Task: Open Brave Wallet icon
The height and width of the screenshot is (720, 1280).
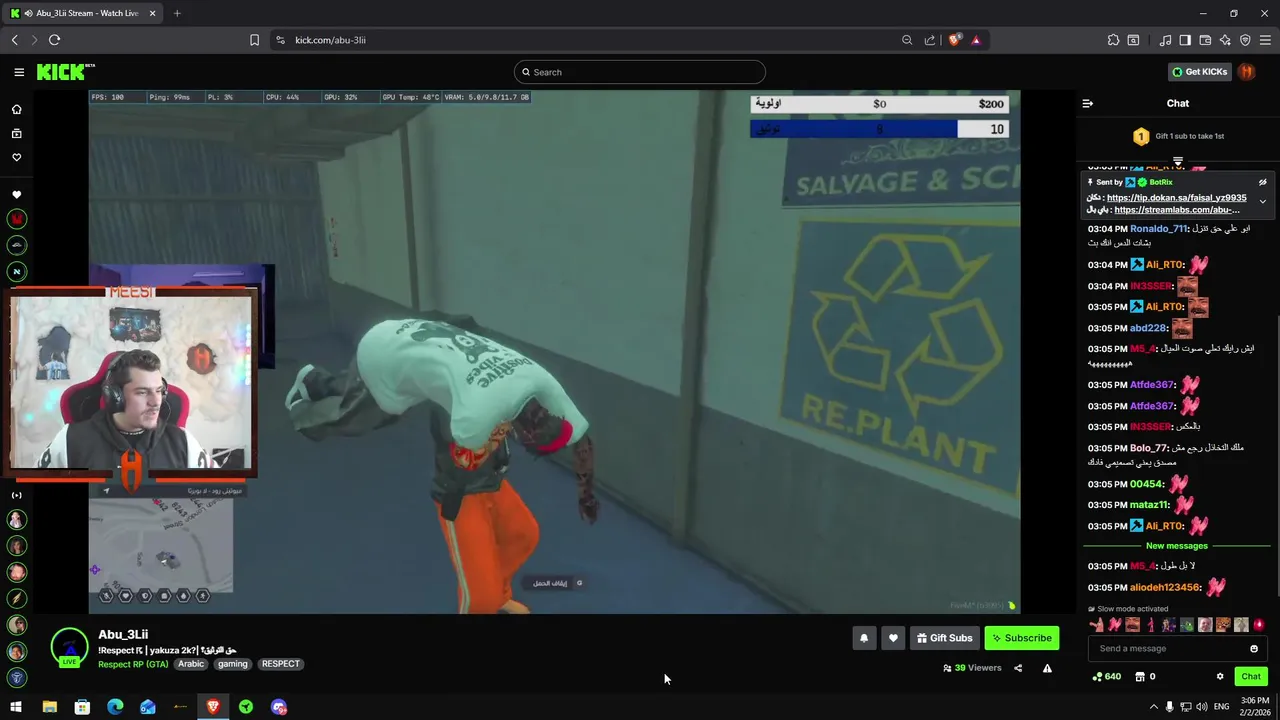Action: pos(1205,40)
